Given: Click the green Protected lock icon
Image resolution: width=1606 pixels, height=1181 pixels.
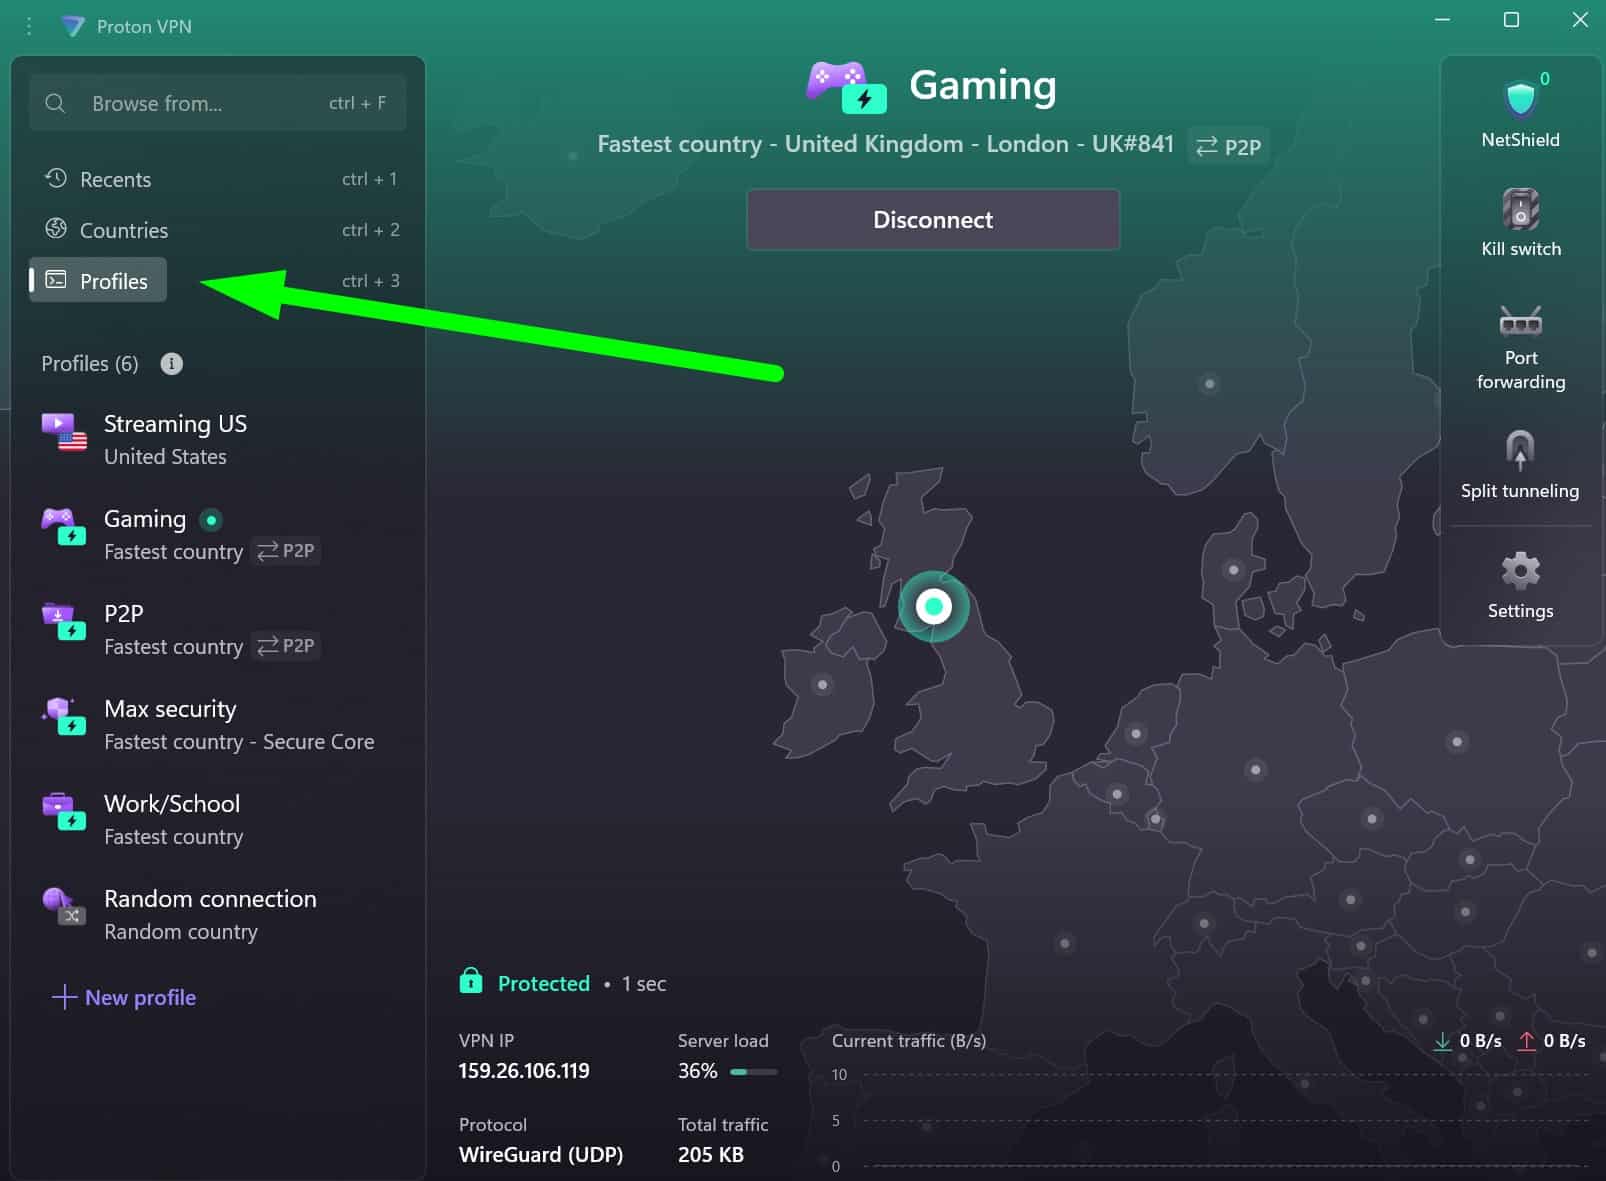Looking at the screenshot, I should pyautogui.click(x=471, y=981).
